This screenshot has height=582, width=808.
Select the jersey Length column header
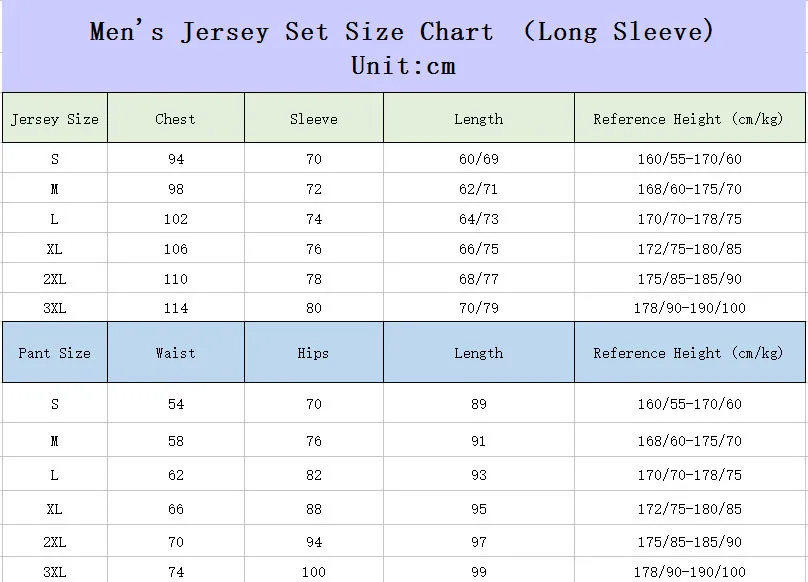click(x=479, y=118)
